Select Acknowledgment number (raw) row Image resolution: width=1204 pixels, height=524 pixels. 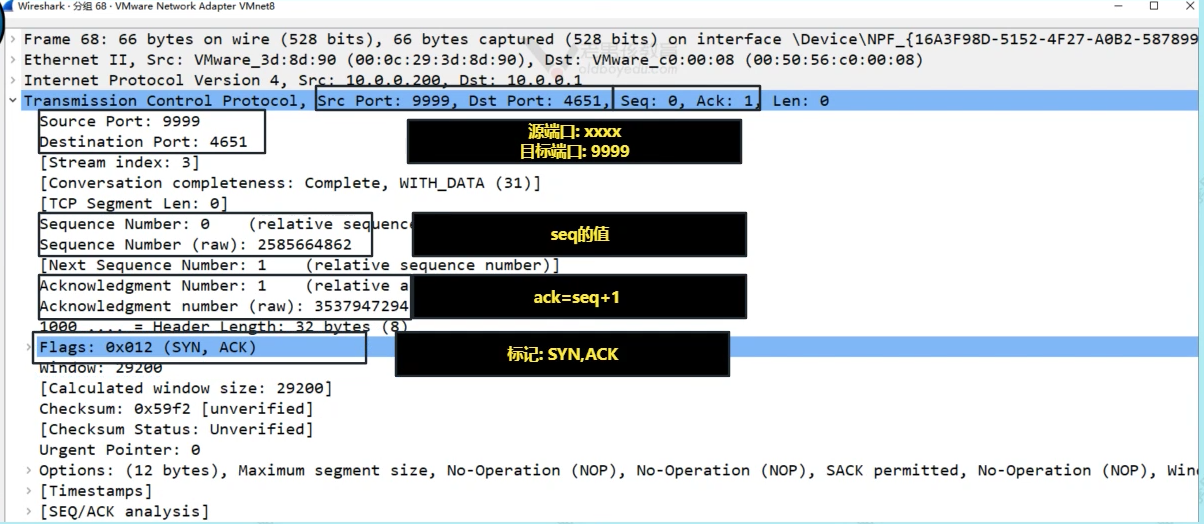(x=224, y=306)
